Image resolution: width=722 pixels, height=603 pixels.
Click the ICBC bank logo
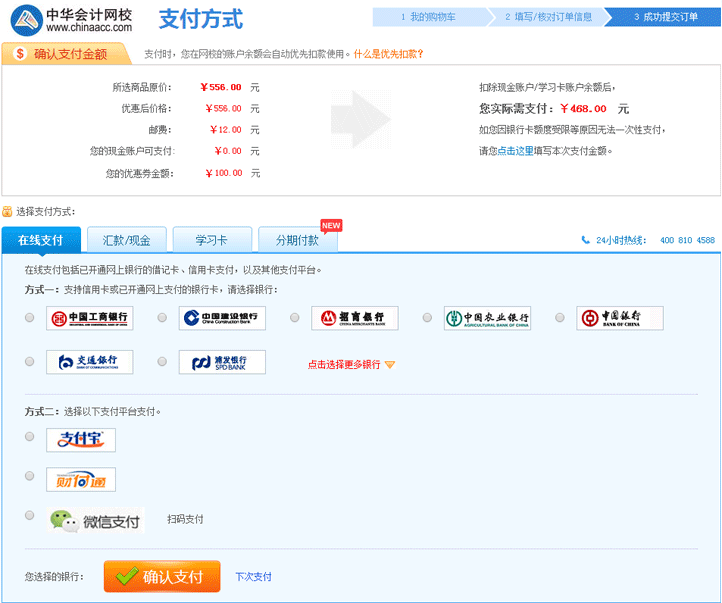tap(89, 319)
